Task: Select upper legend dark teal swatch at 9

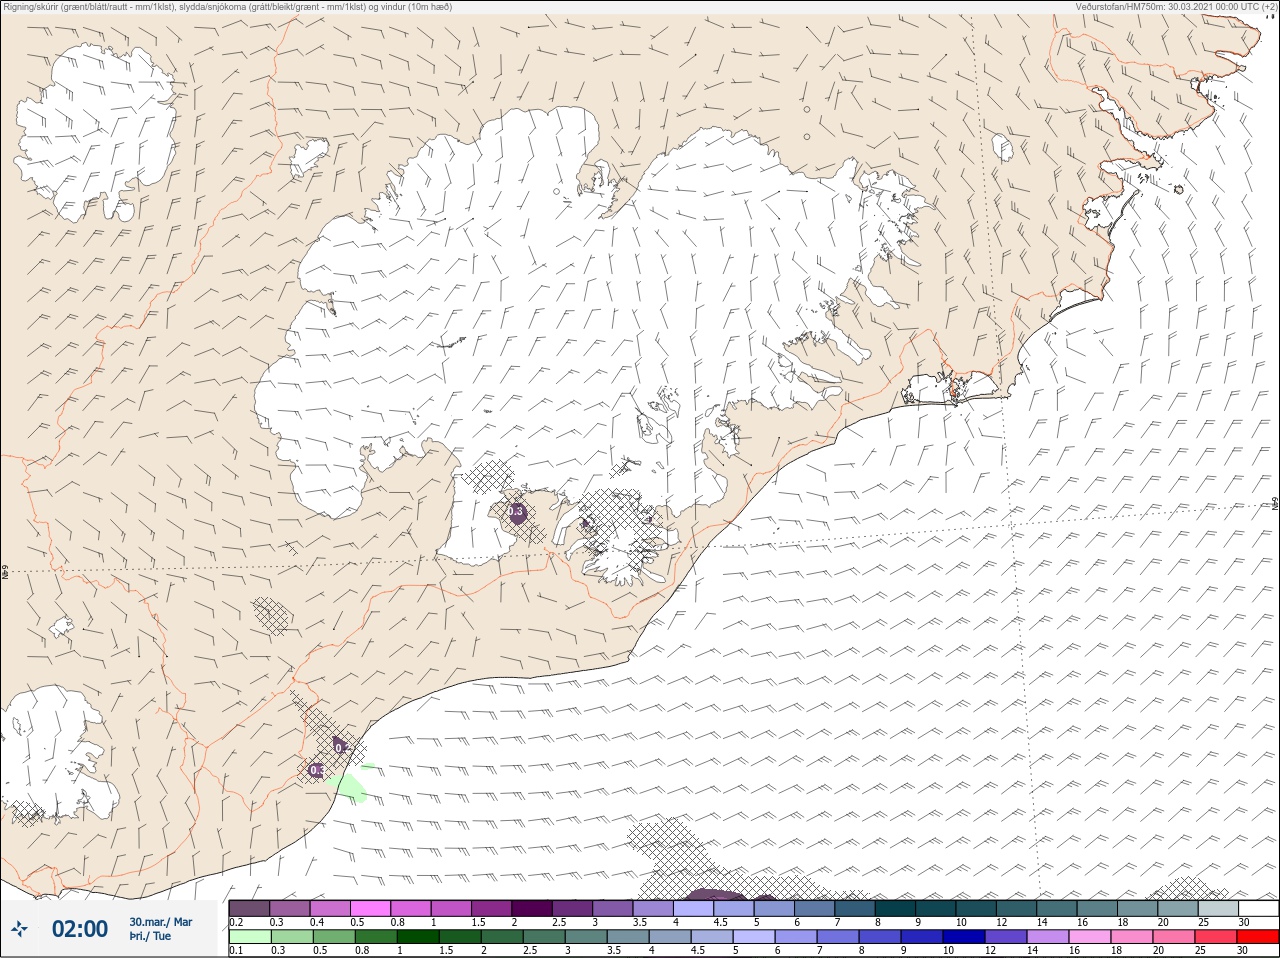Action: [x=935, y=908]
